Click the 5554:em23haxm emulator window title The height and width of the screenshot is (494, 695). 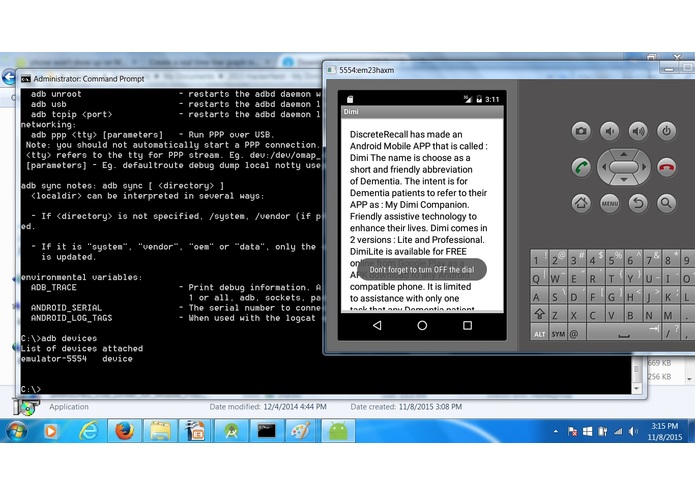[x=367, y=70]
